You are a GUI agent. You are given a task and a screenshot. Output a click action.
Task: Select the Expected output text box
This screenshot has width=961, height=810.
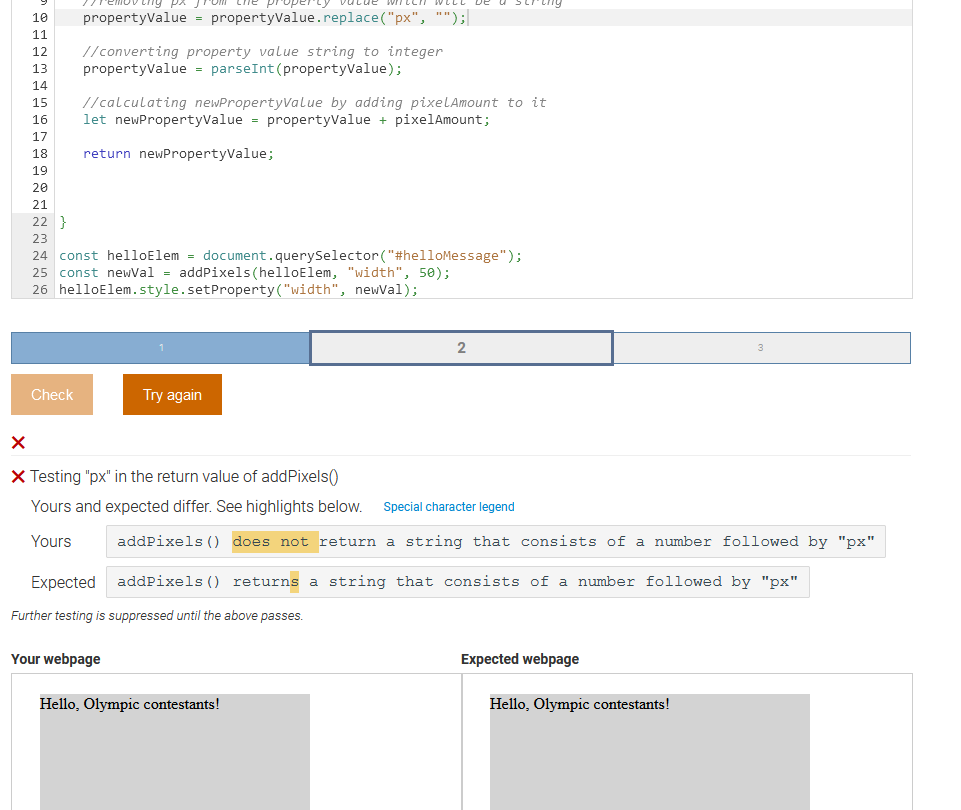(x=456, y=581)
